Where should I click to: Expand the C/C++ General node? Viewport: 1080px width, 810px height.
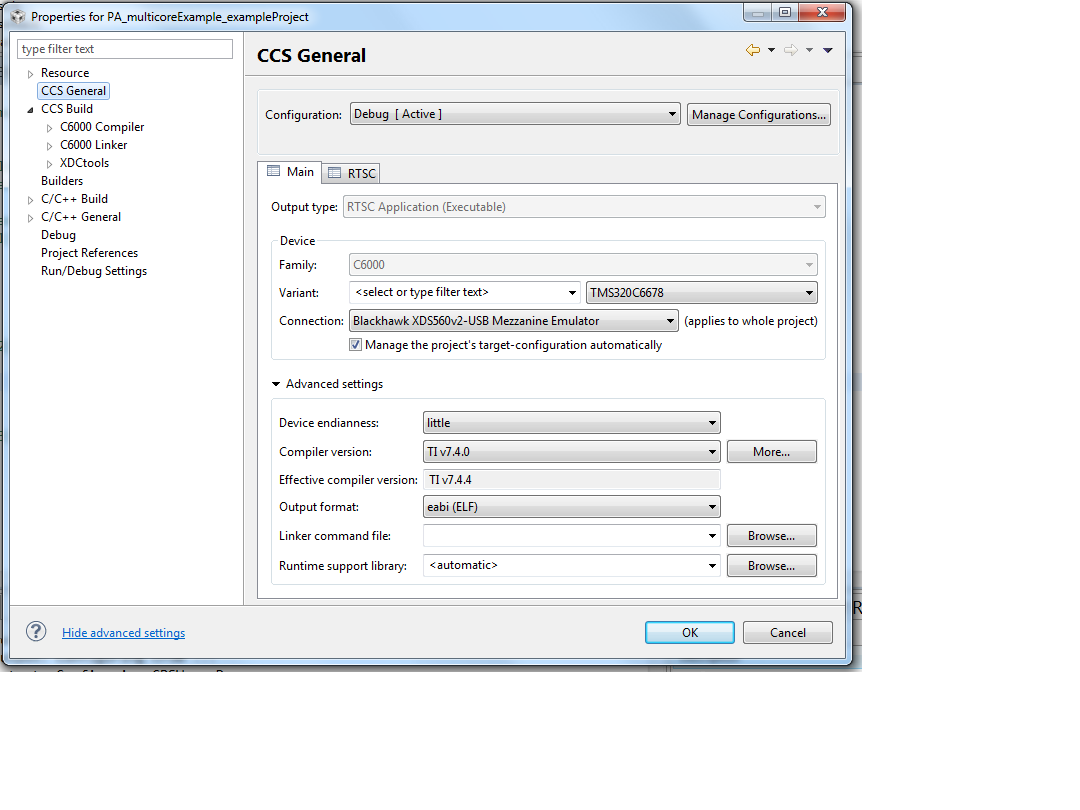[30, 218]
